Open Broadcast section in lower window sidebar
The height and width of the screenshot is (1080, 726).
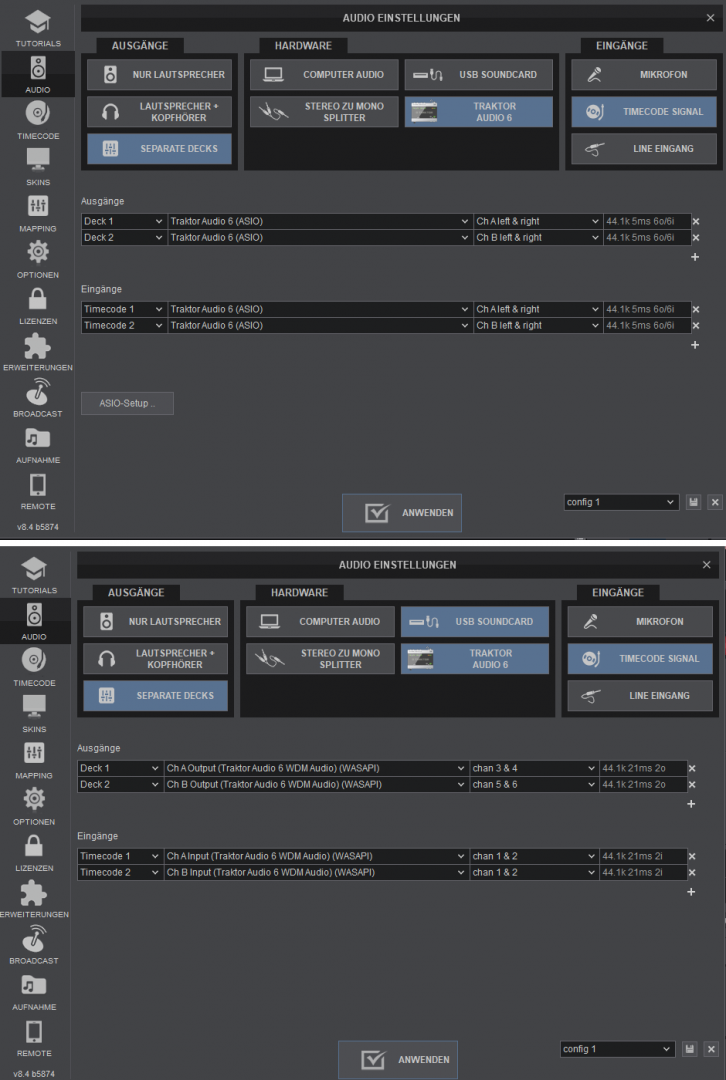pos(34,944)
